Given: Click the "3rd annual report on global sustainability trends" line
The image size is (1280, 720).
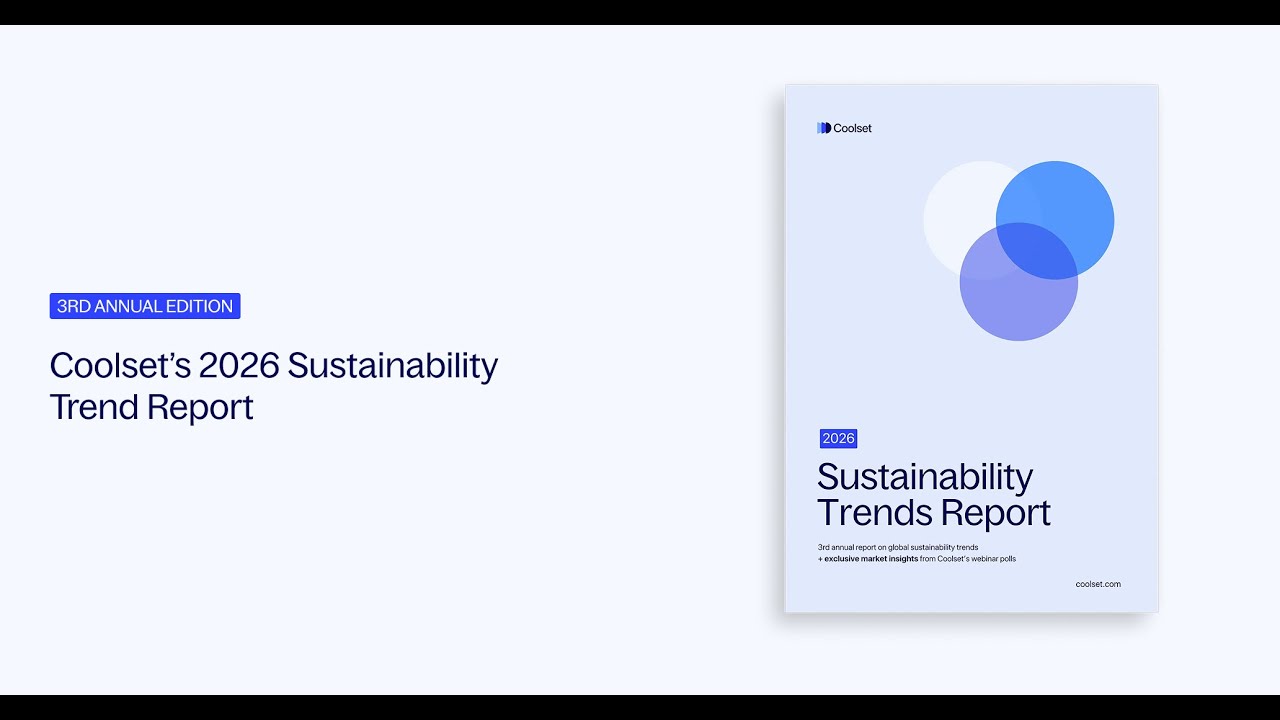Looking at the screenshot, I should [x=898, y=547].
